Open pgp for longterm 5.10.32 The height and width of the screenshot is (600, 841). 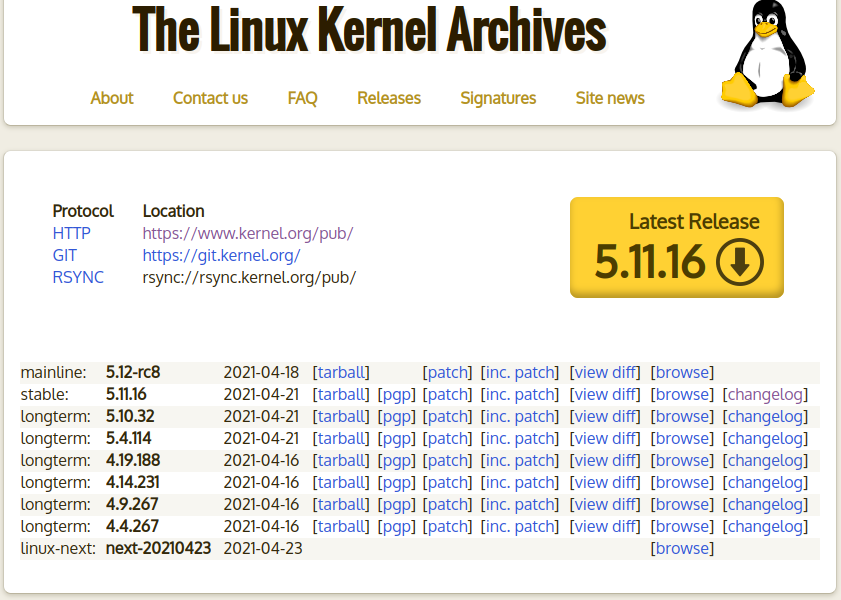coord(397,416)
